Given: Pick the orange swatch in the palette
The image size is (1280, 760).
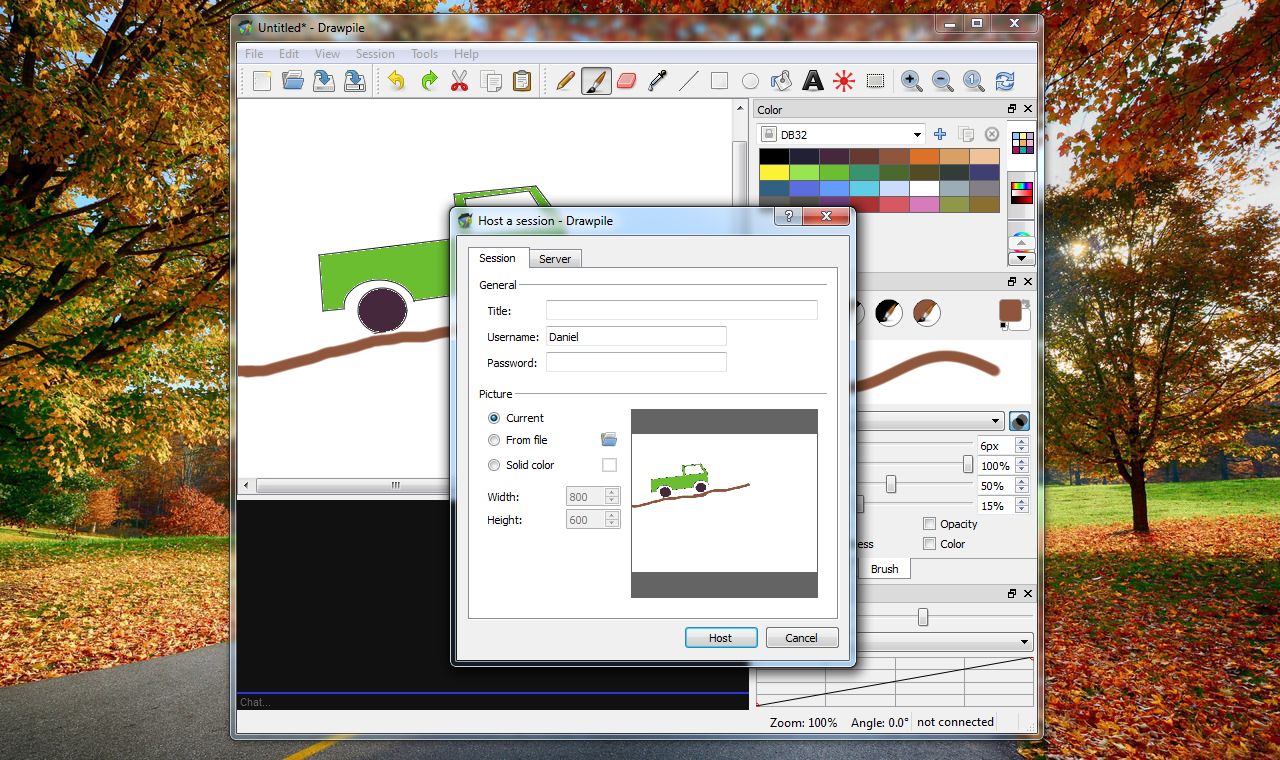Looking at the screenshot, I should coord(924,156).
